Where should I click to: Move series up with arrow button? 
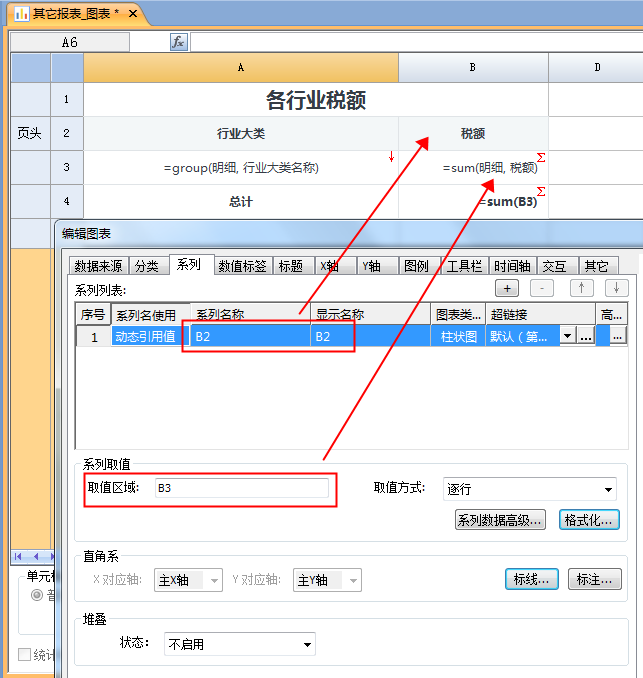(x=581, y=288)
